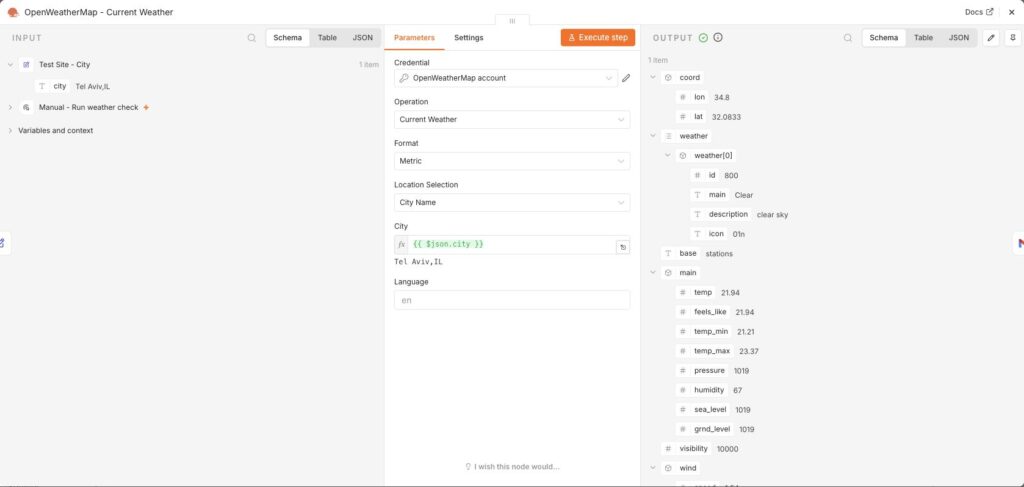Click the array icon beside weather
1024x487 pixels.
668,136
